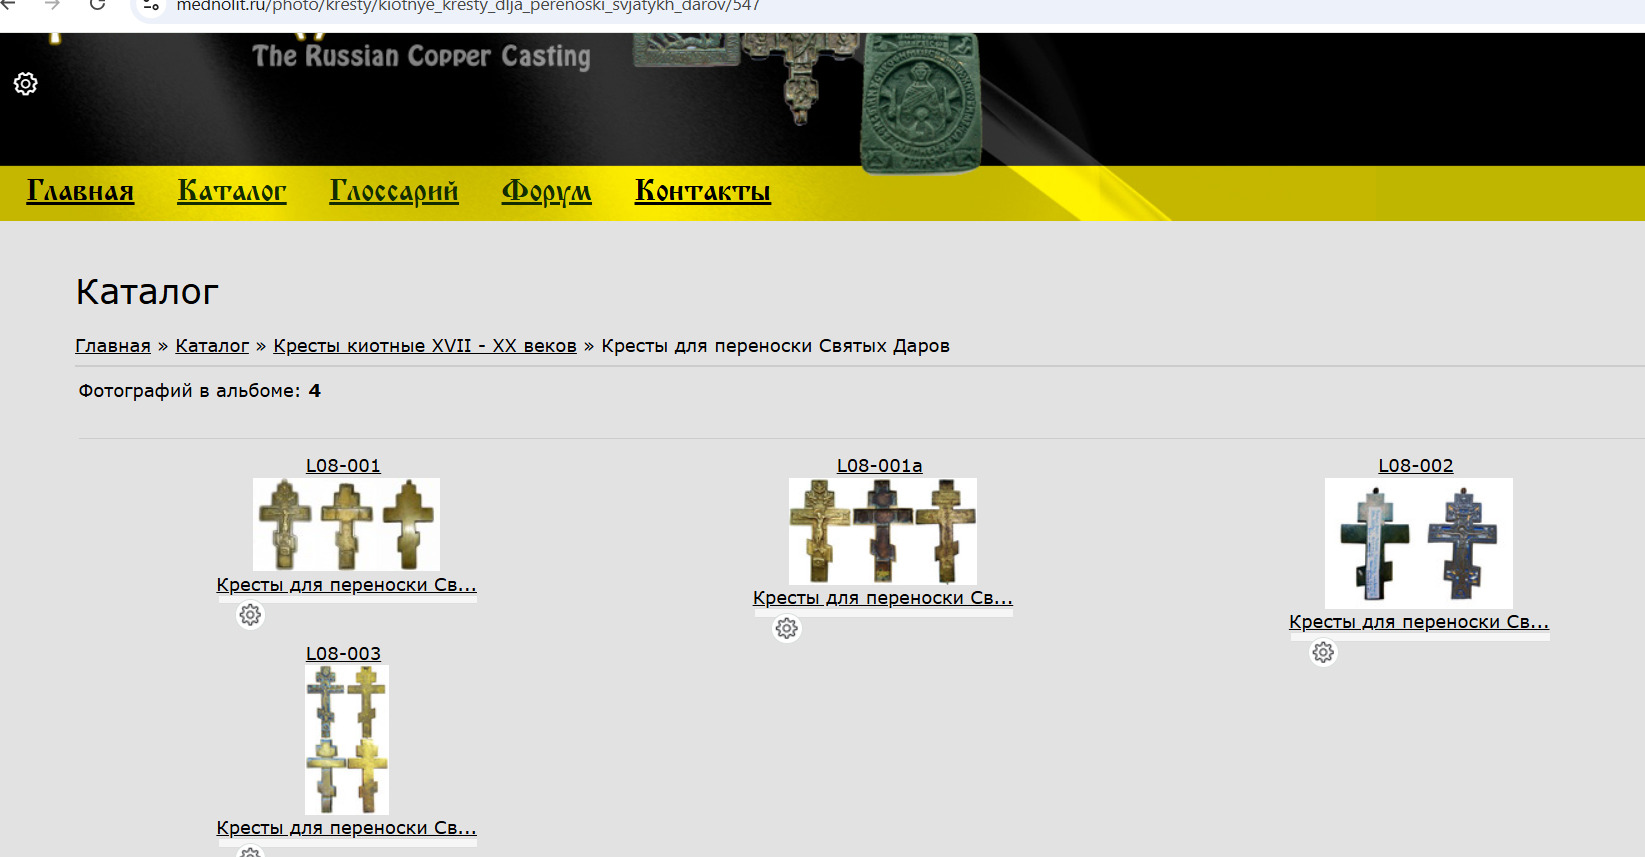Reload the page with the browser refresh icon
This screenshot has width=1645, height=857.
97,5
